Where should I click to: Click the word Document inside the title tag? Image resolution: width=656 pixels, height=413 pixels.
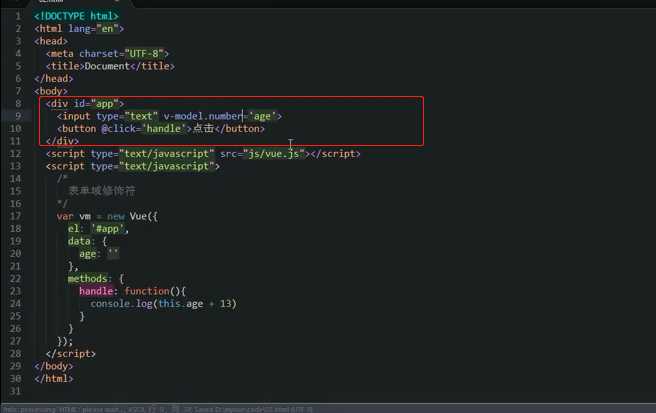(x=107, y=66)
